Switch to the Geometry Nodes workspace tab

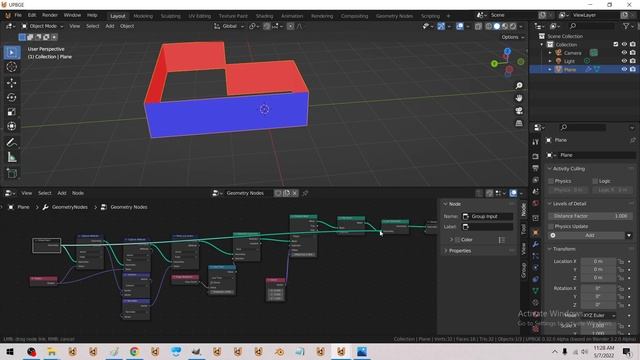click(x=394, y=16)
